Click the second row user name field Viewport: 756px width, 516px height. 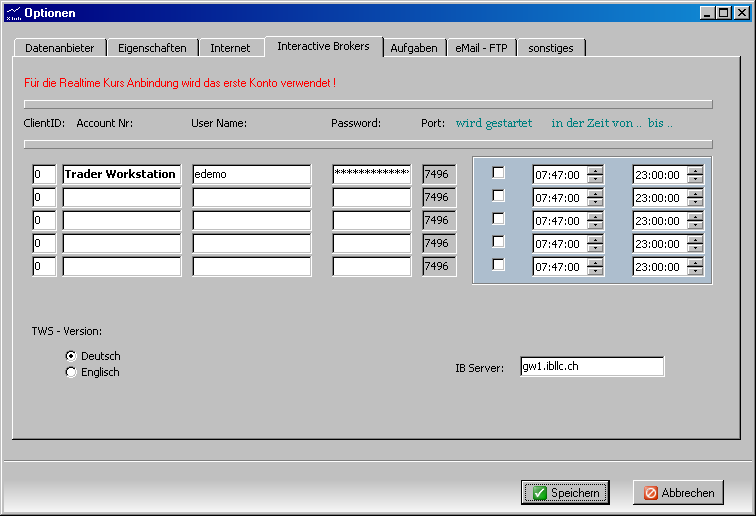(x=252, y=197)
